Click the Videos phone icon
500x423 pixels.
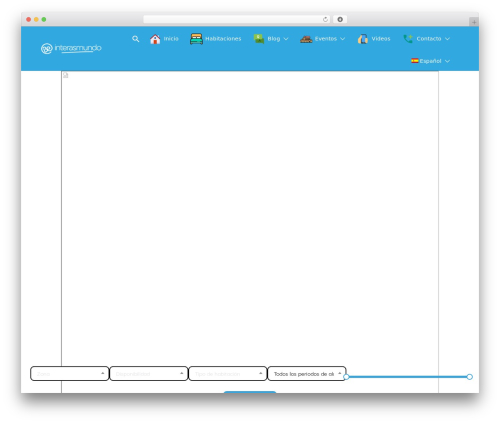pyautogui.click(x=363, y=39)
